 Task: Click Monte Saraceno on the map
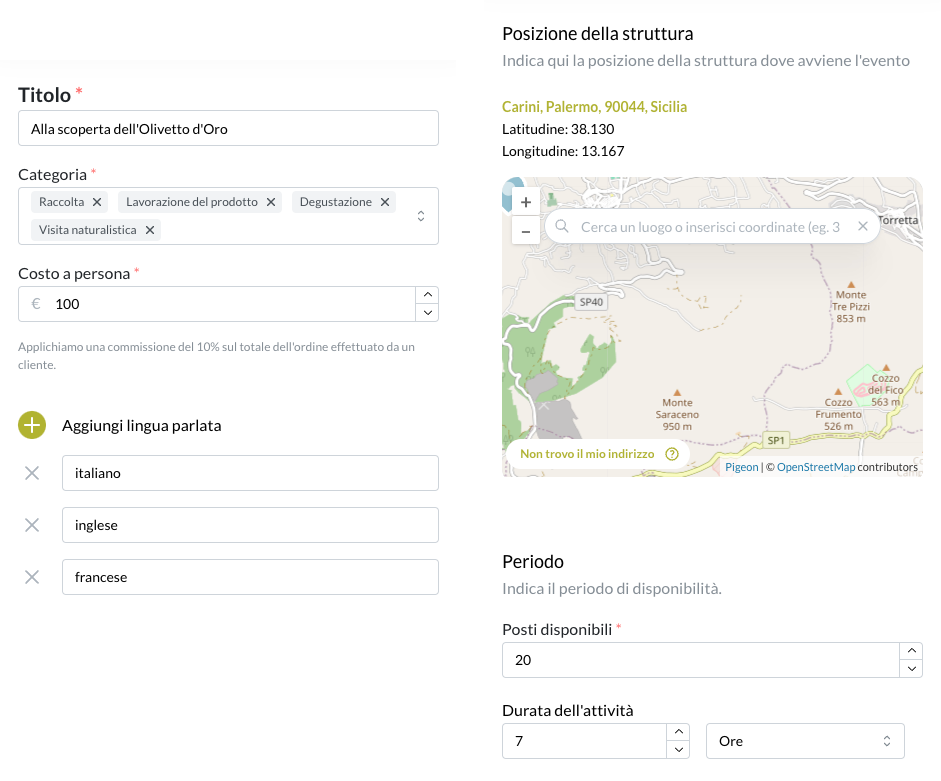(677, 414)
